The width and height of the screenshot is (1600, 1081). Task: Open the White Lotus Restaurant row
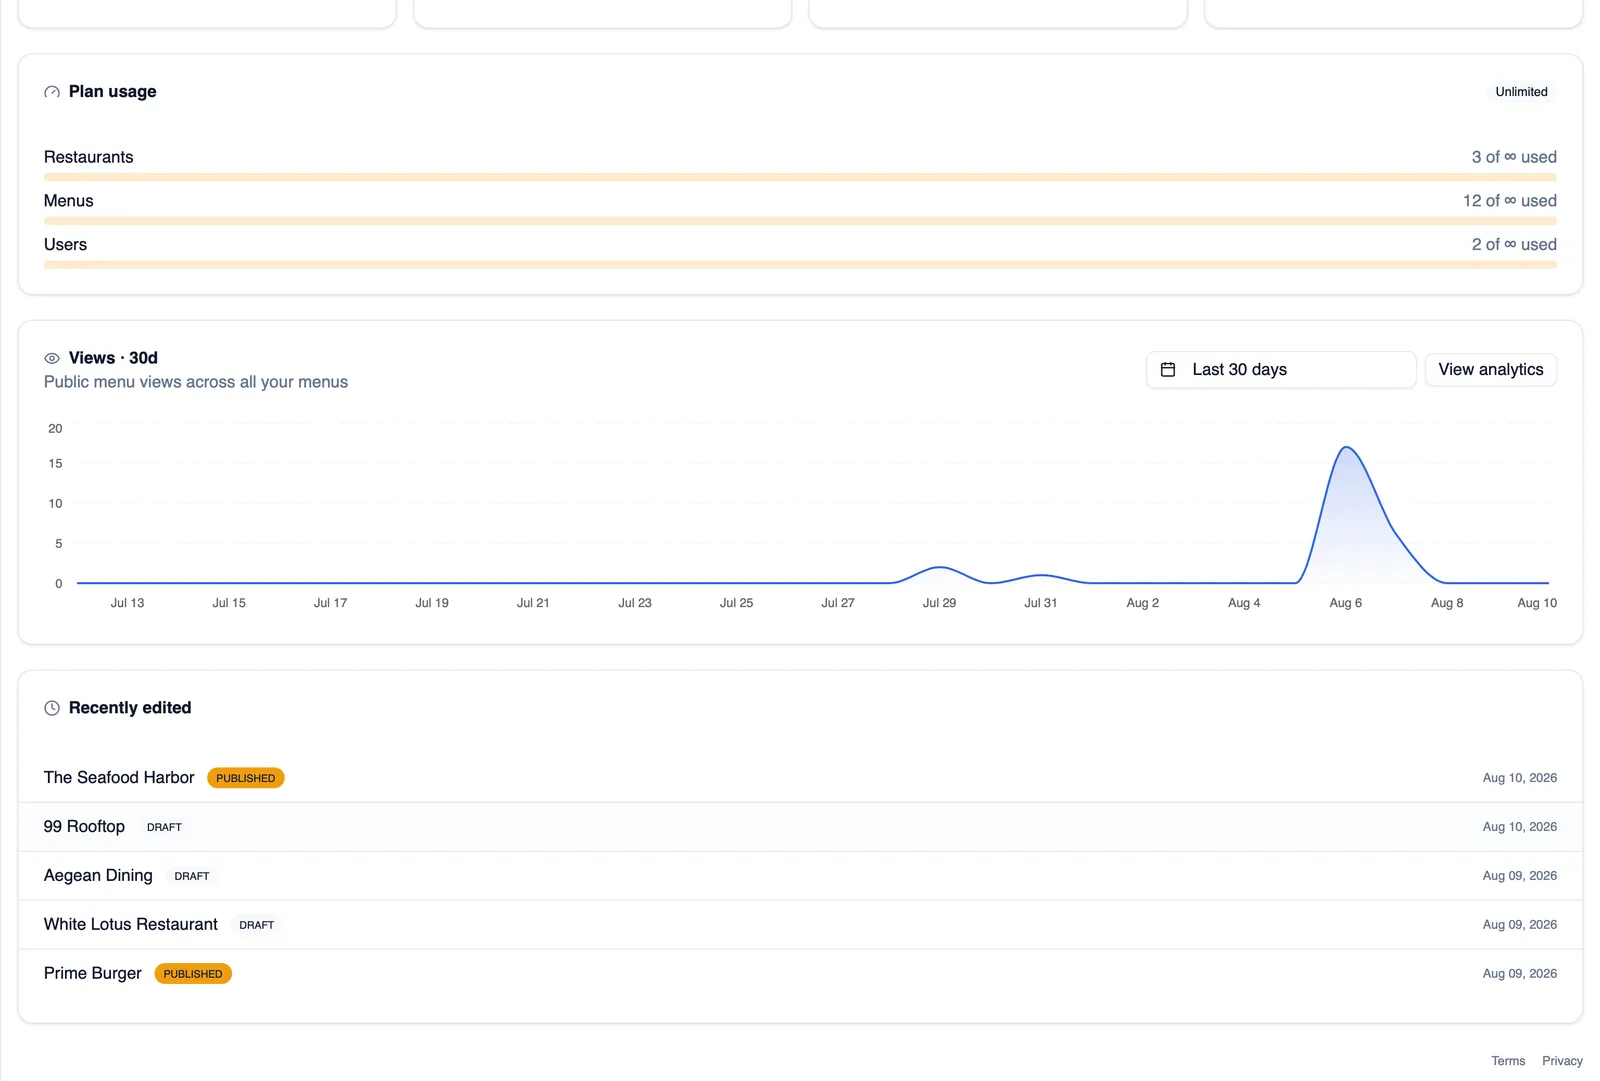tap(800, 925)
